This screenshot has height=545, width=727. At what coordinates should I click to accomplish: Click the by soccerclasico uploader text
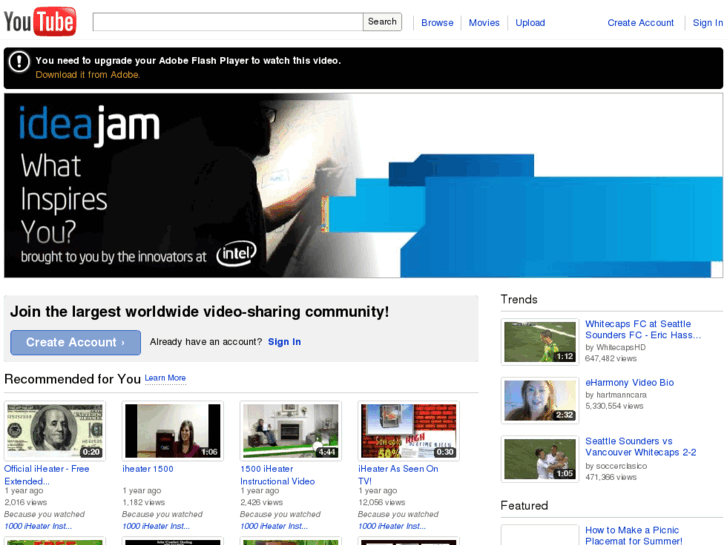click(x=616, y=466)
